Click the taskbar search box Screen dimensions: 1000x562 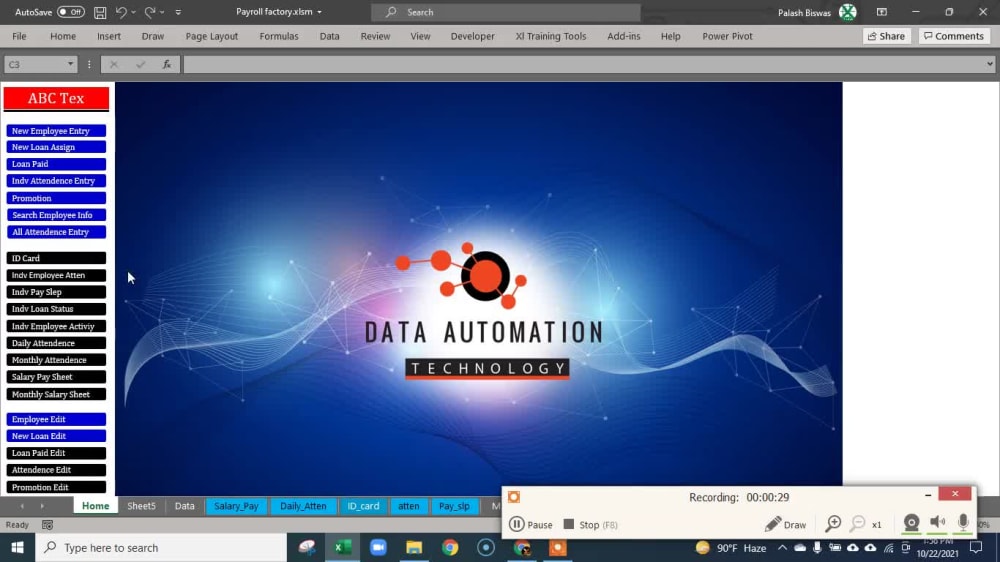161,547
